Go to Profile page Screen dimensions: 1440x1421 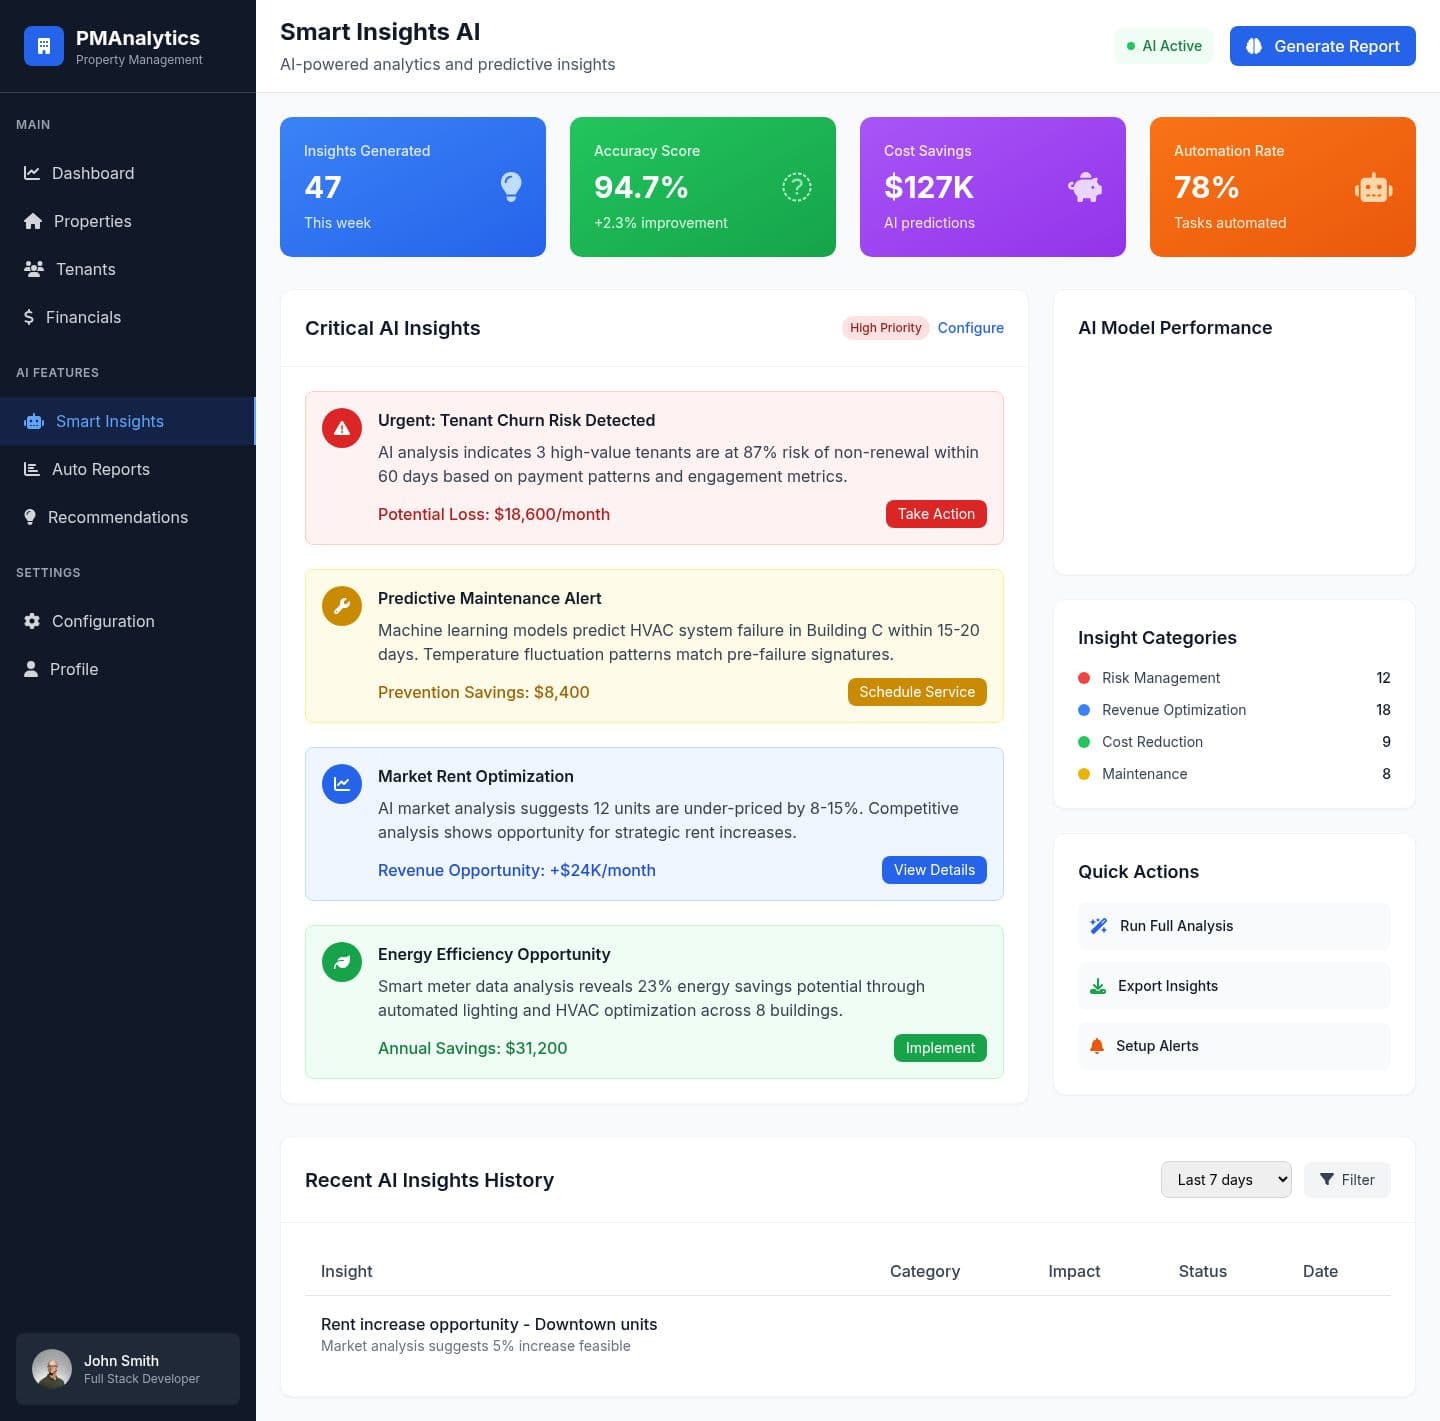128,669
